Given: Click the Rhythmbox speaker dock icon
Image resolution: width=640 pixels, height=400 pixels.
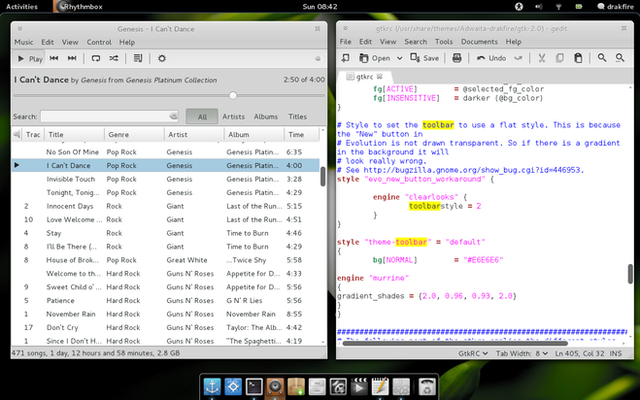Looking at the screenshot, I should pos(275,387).
